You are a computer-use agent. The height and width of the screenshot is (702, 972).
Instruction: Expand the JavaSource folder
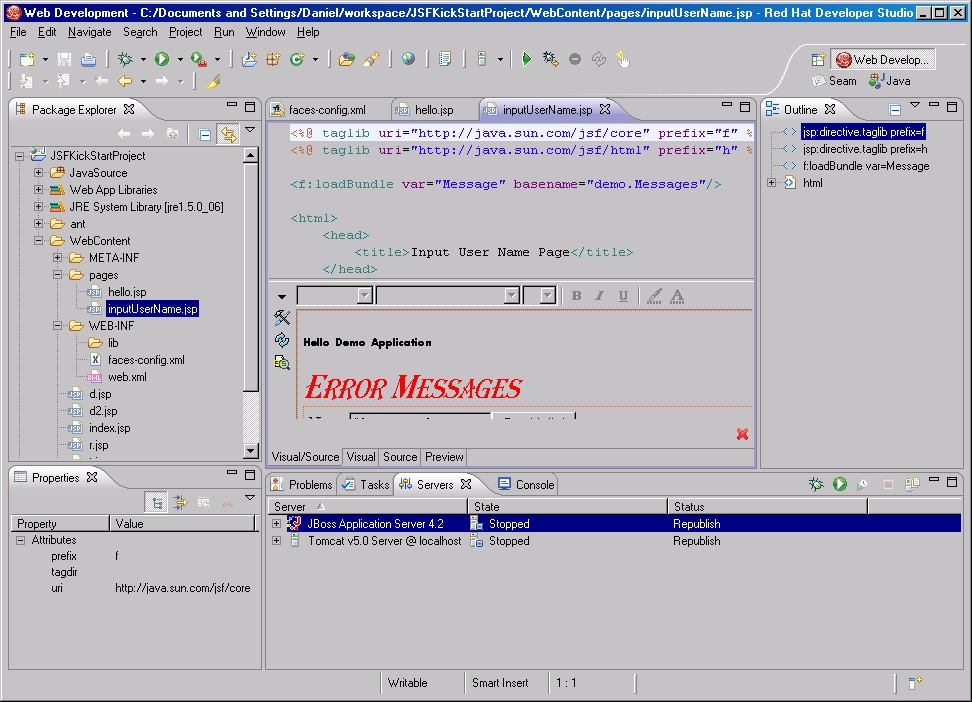click(x=38, y=172)
